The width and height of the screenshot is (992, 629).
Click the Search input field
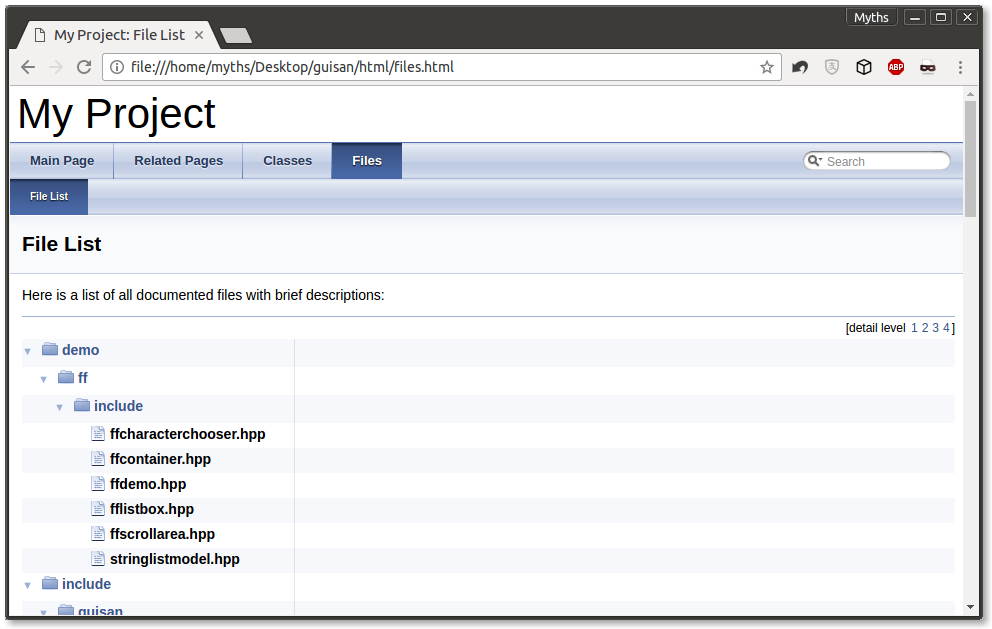pyautogui.click(x=883, y=161)
